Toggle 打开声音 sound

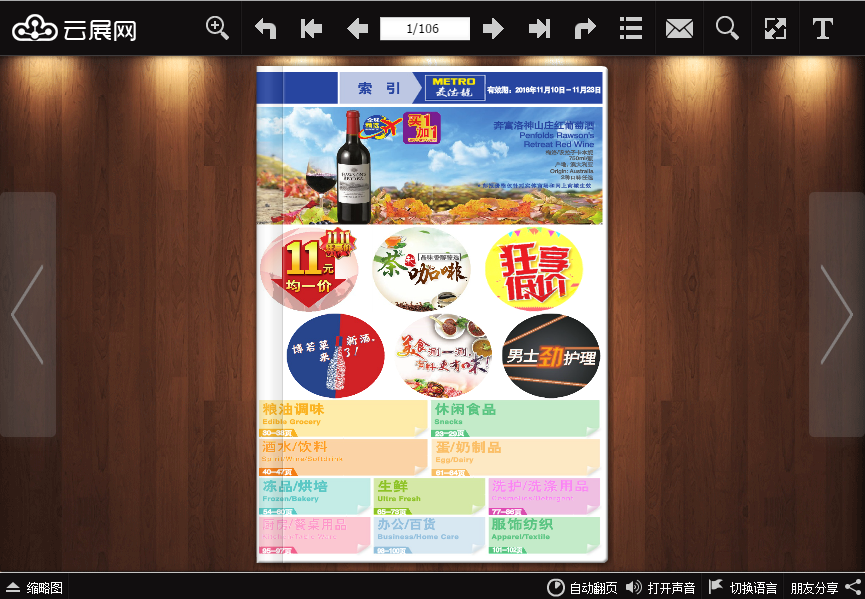[661, 587]
